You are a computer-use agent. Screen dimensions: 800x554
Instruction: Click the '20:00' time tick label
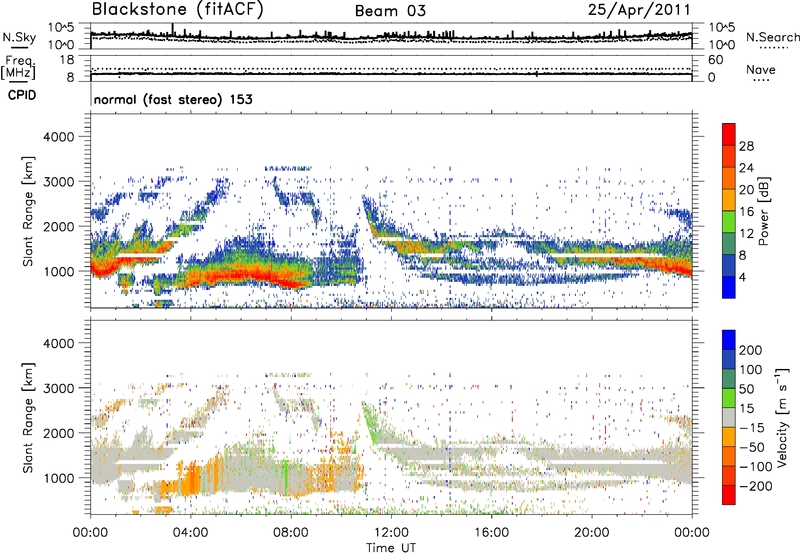coord(592,533)
